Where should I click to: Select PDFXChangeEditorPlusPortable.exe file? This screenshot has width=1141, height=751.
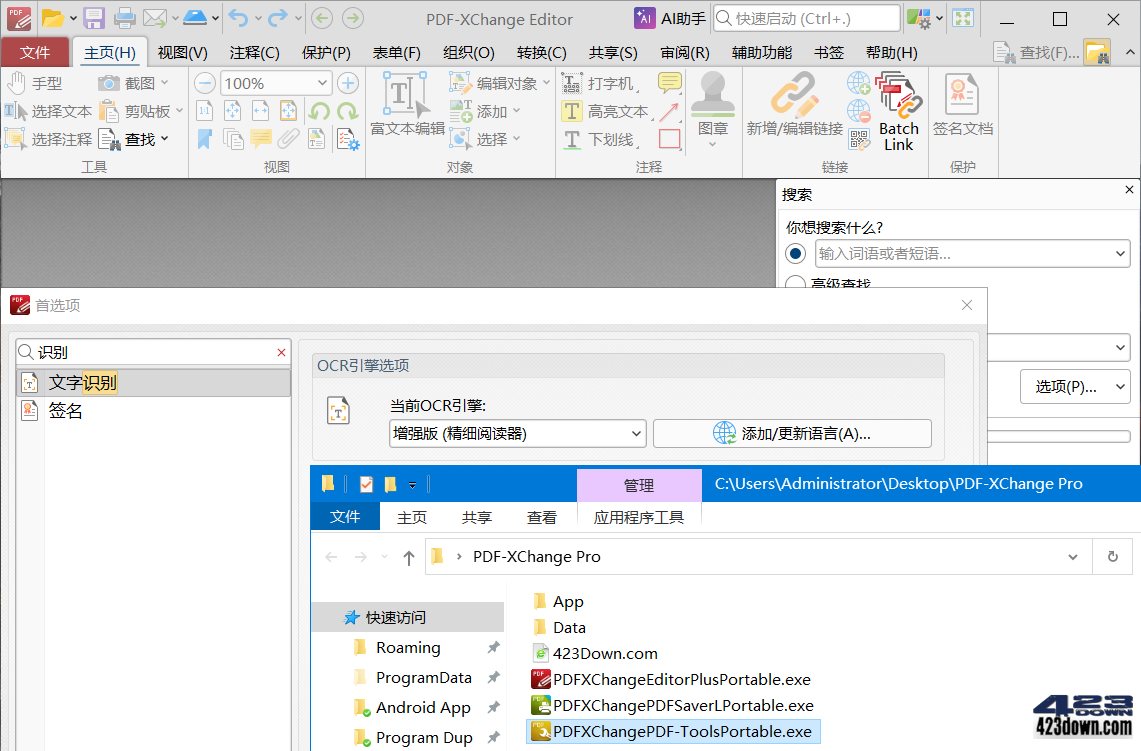tap(671, 680)
